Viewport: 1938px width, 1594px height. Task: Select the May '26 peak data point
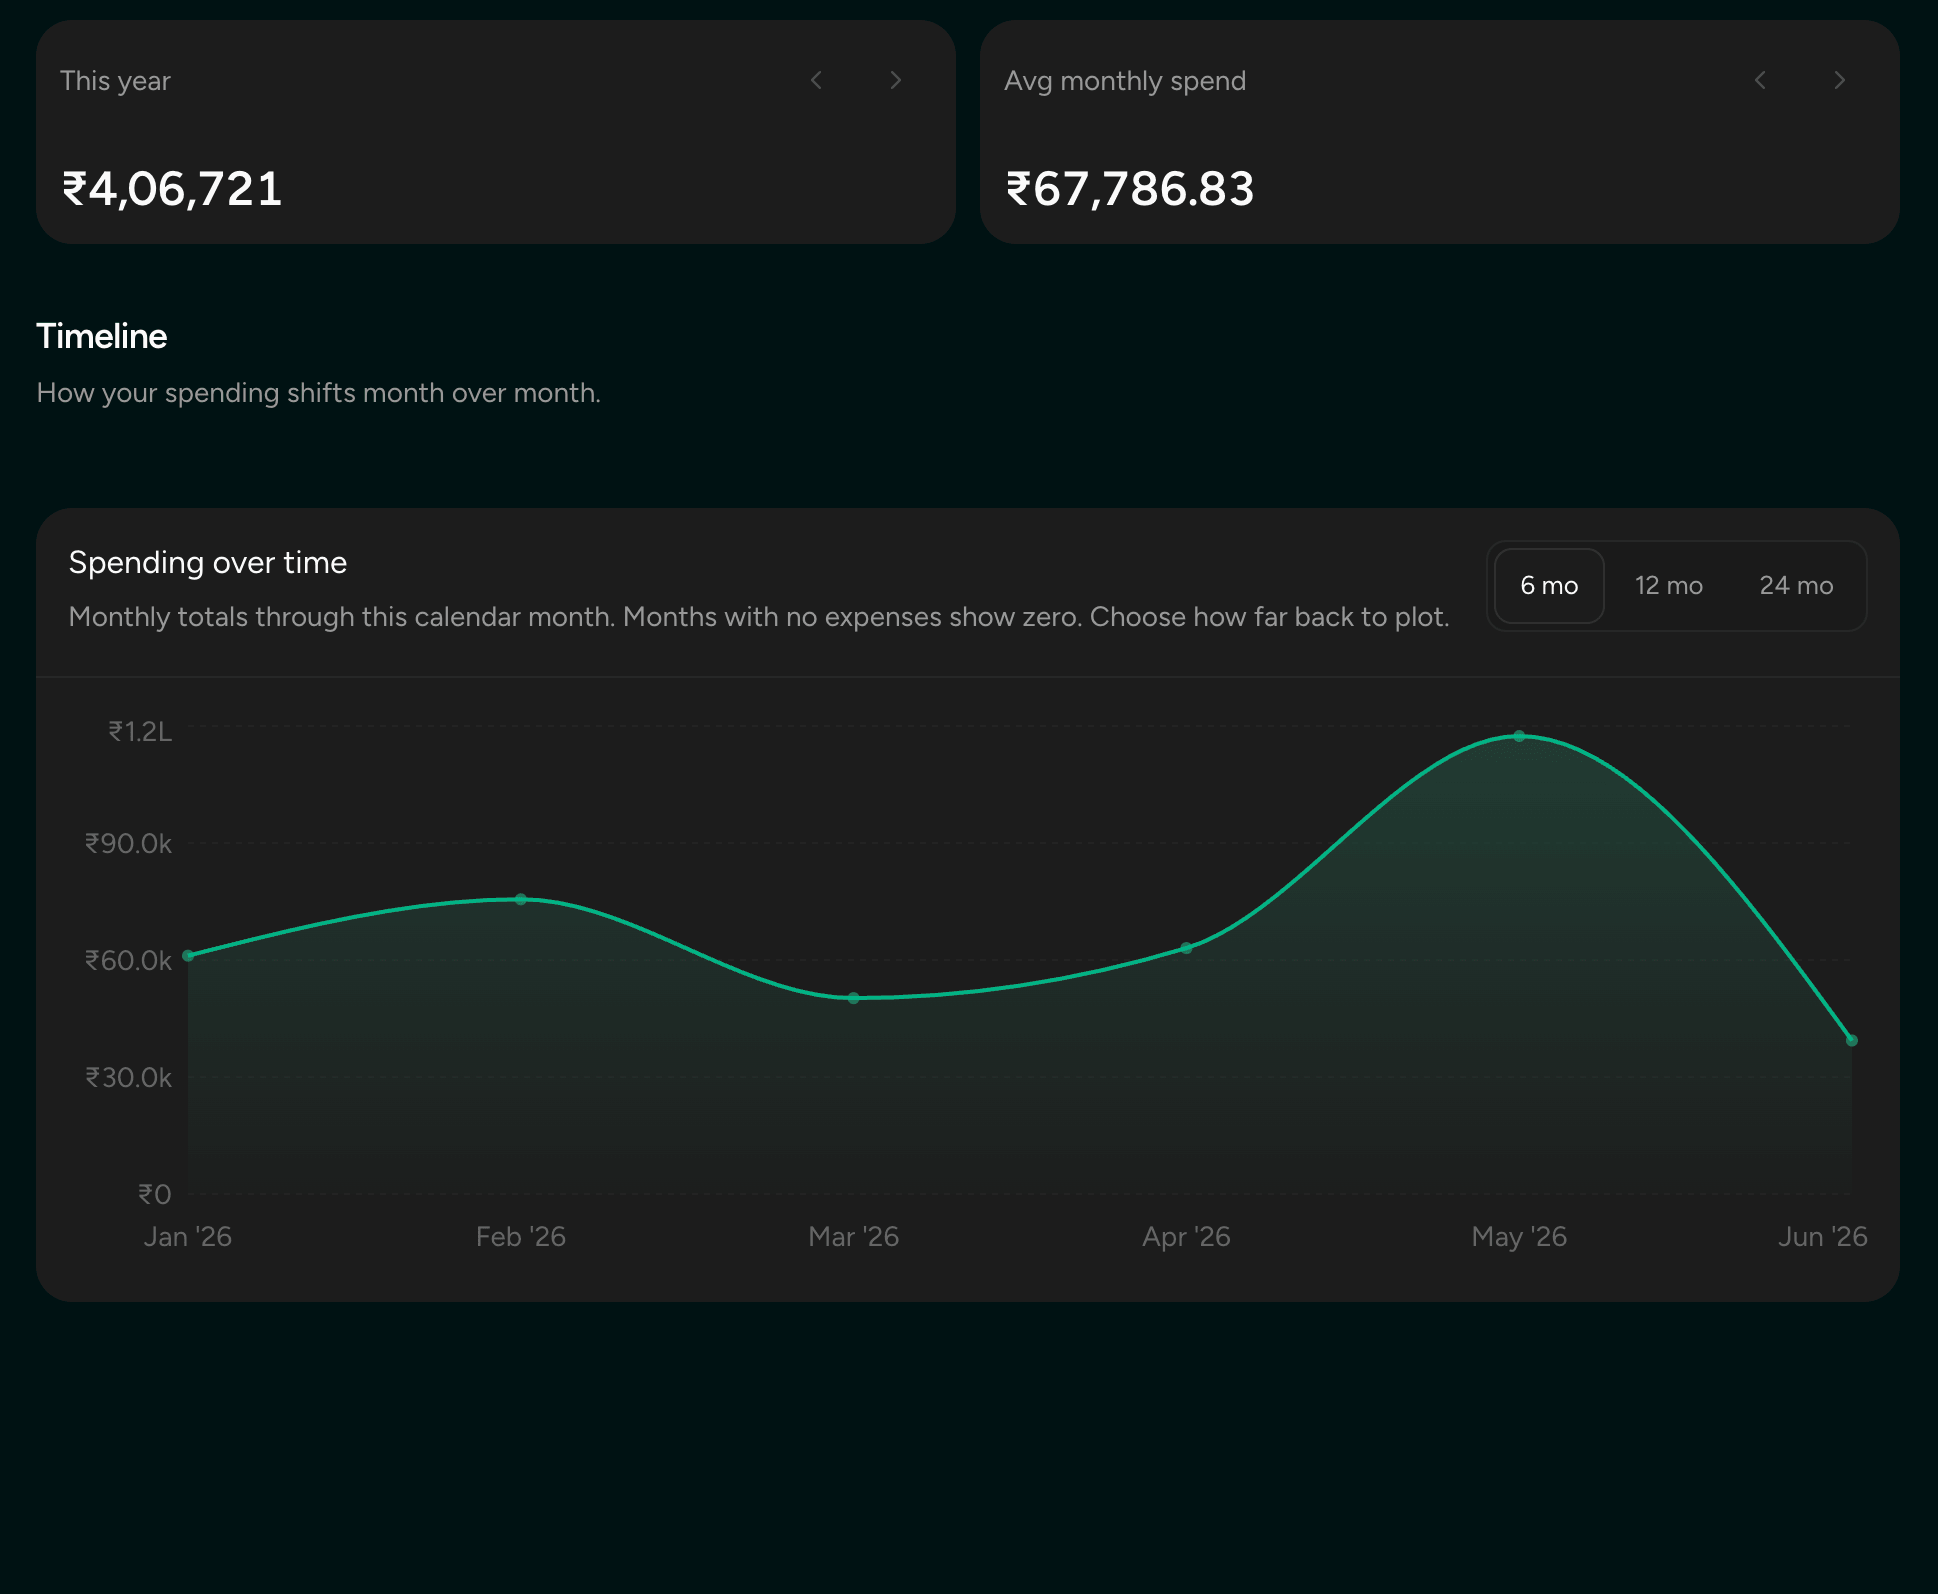point(1519,736)
